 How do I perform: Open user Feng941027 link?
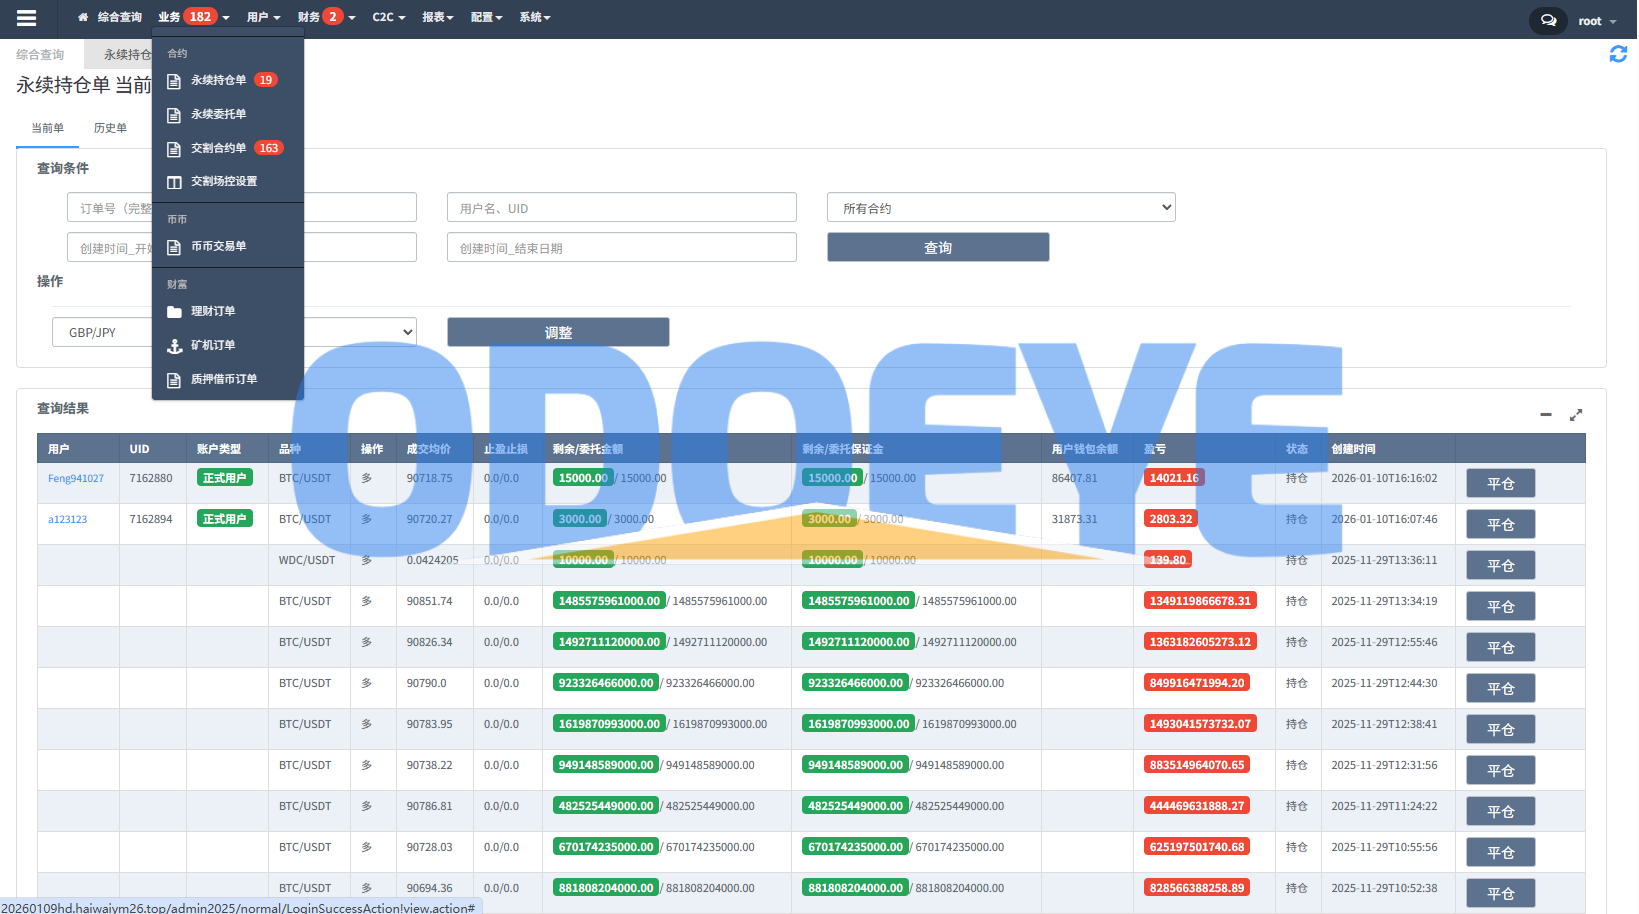[76, 479]
